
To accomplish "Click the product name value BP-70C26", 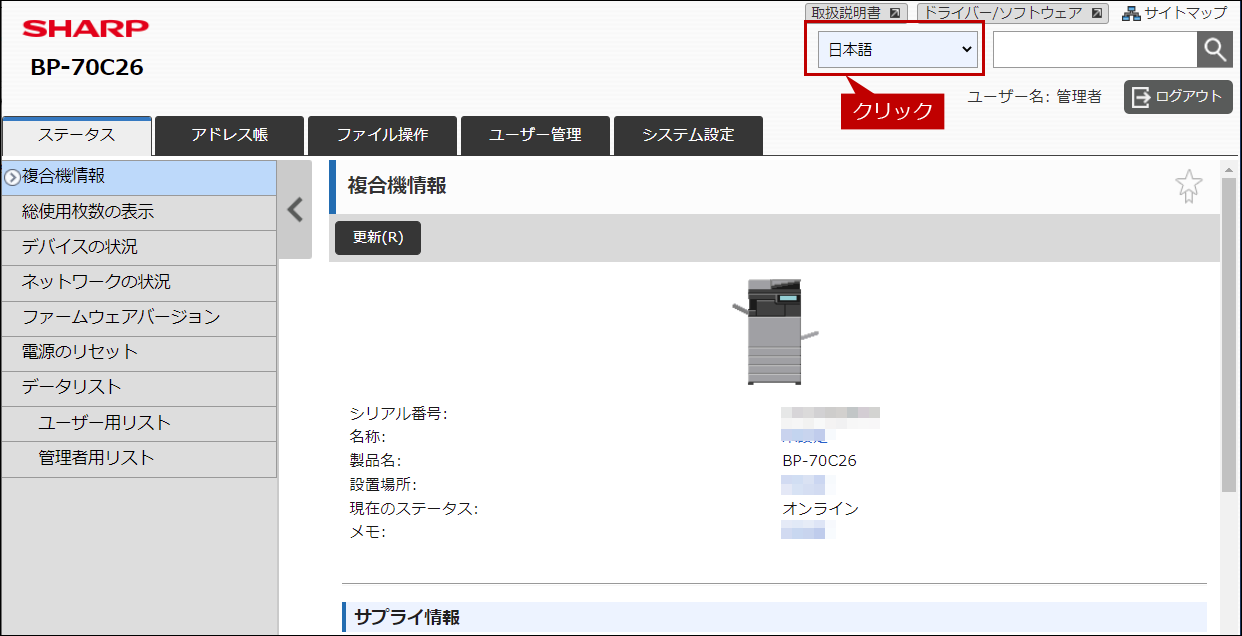I will click(819, 461).
